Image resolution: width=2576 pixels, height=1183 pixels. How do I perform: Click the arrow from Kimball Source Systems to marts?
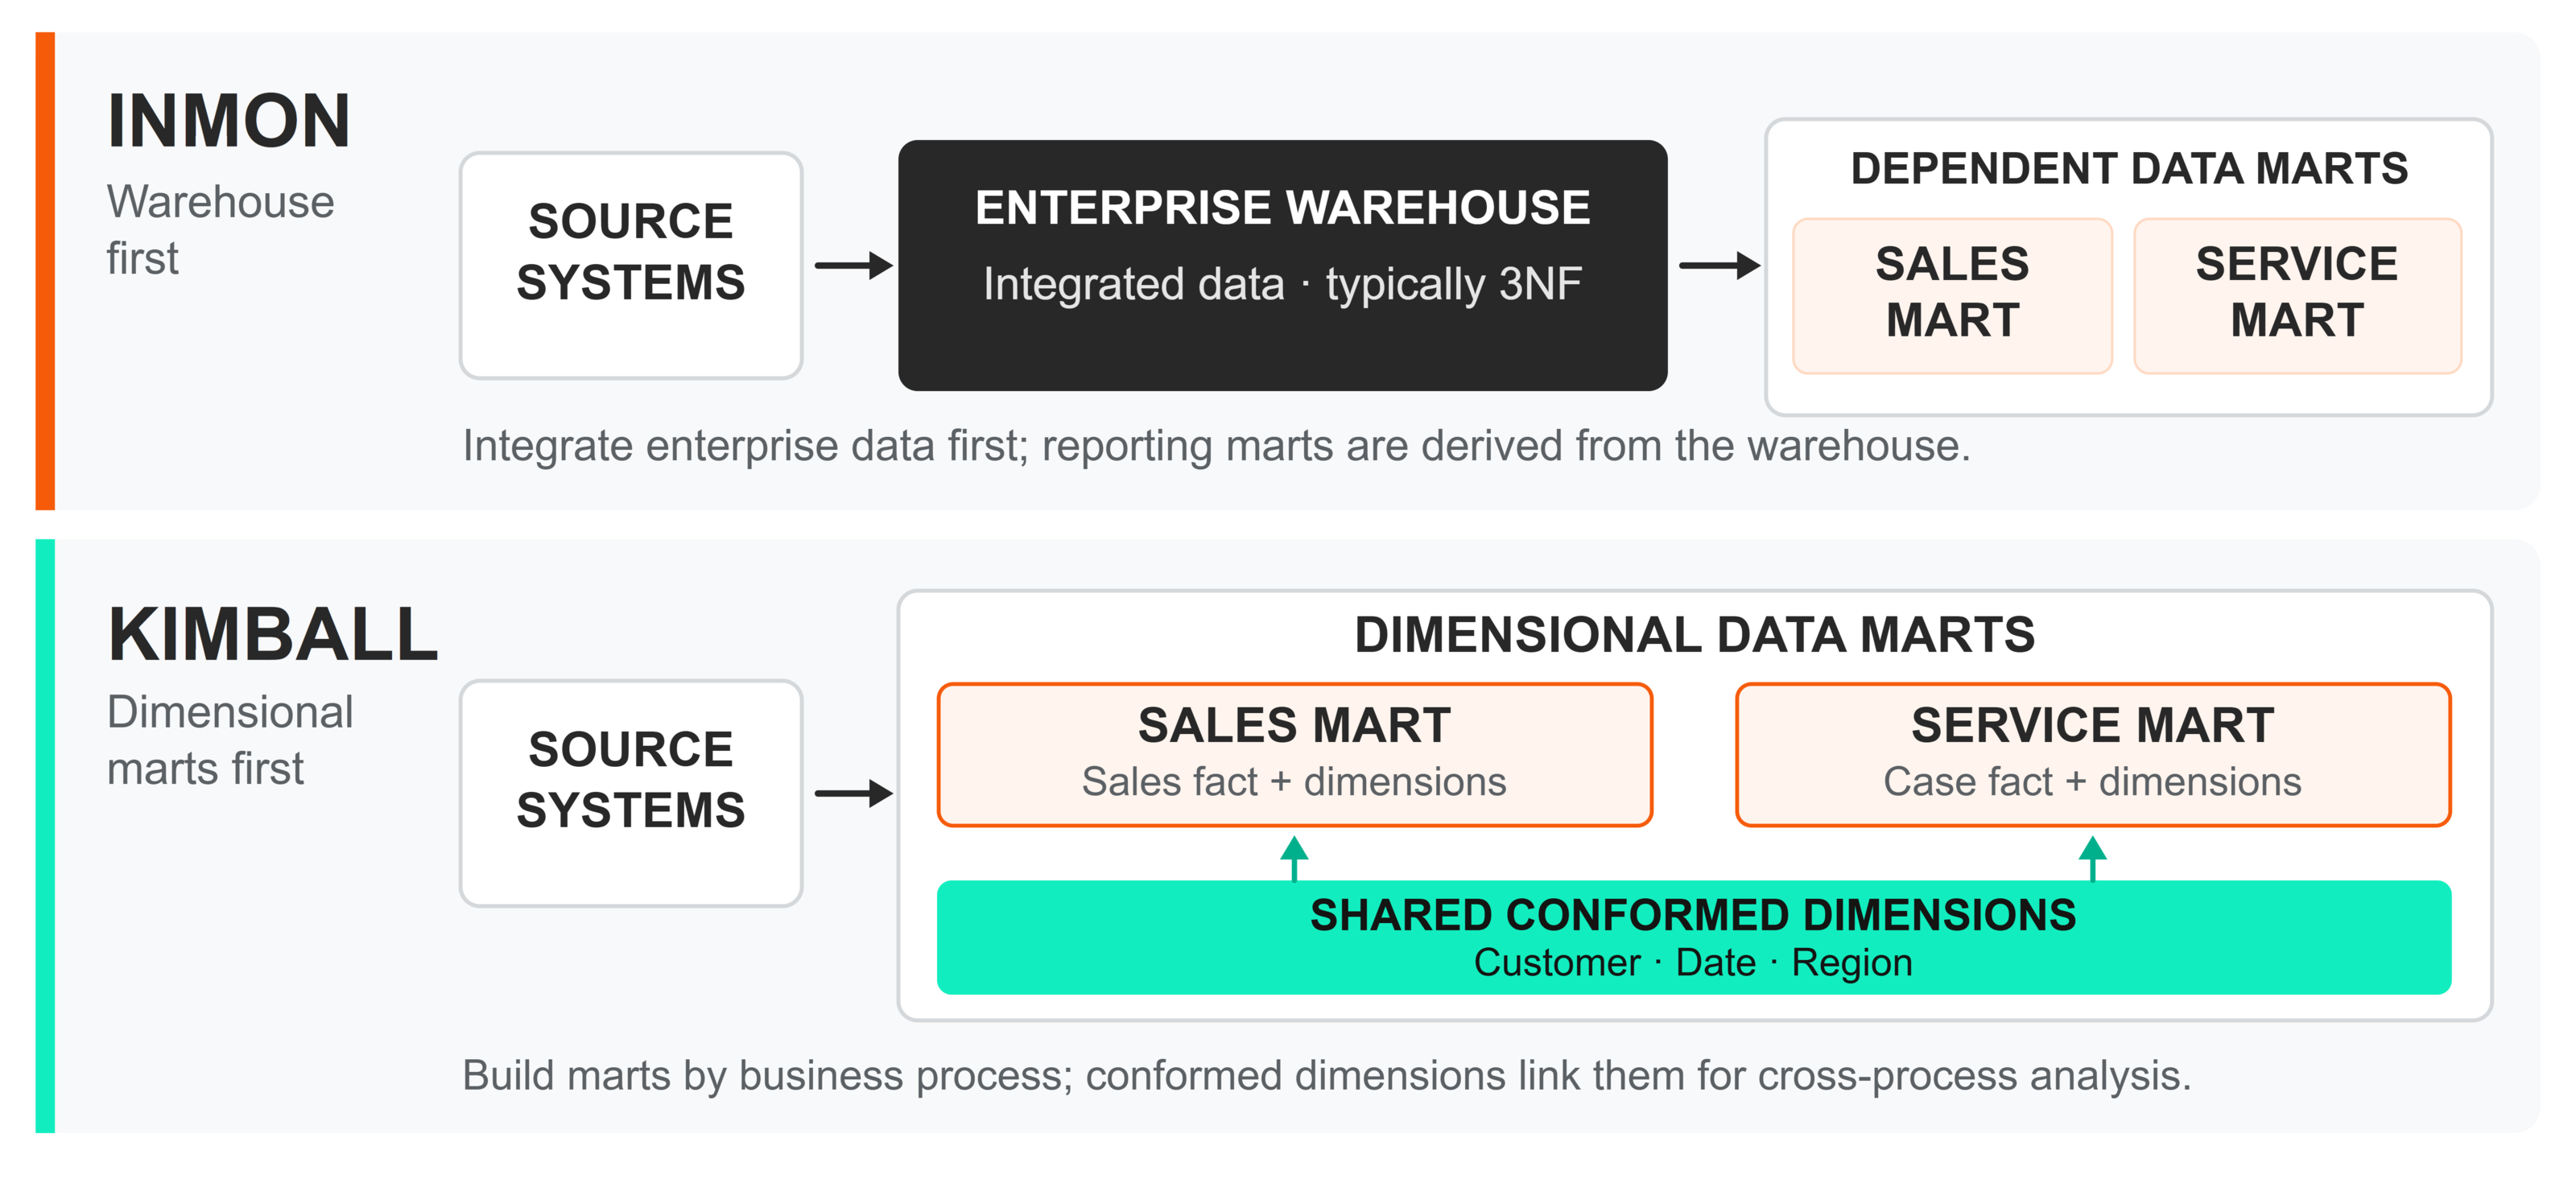pyautogui.click(x=853, y=794)
